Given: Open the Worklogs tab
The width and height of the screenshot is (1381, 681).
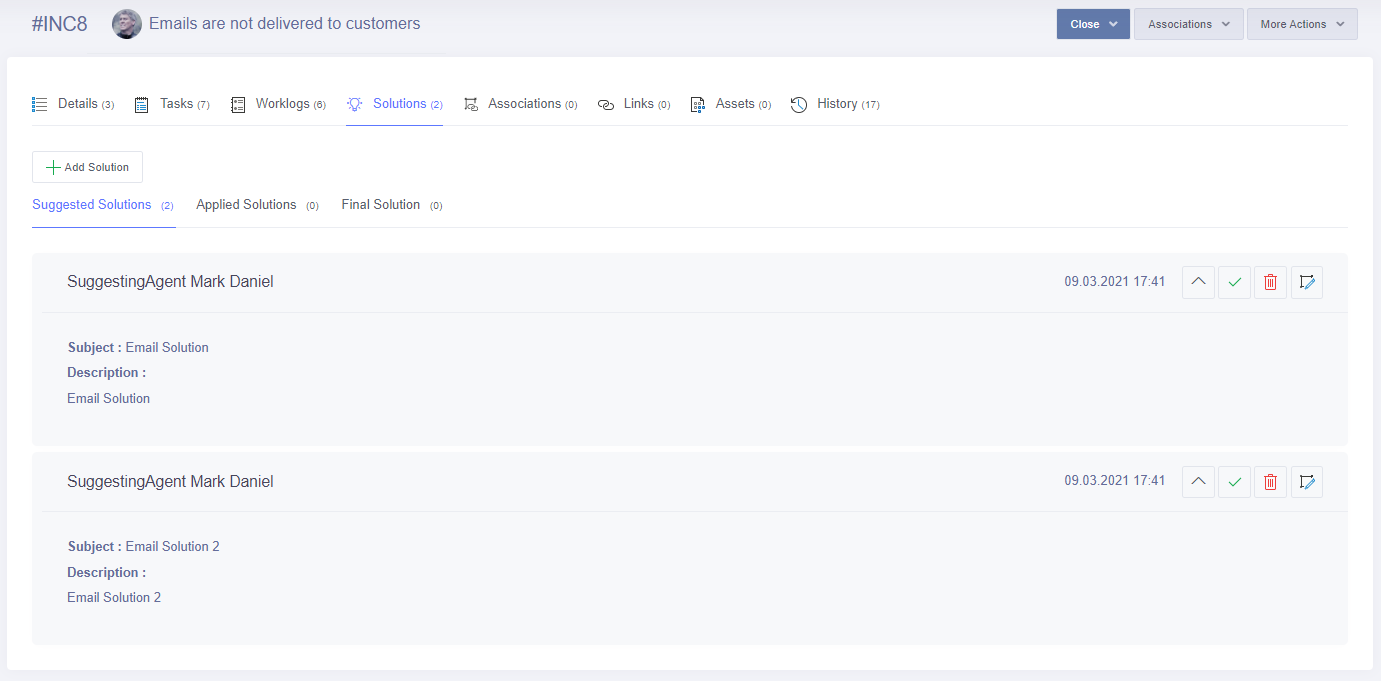Looking at the screenshot, I should [278, 104].
